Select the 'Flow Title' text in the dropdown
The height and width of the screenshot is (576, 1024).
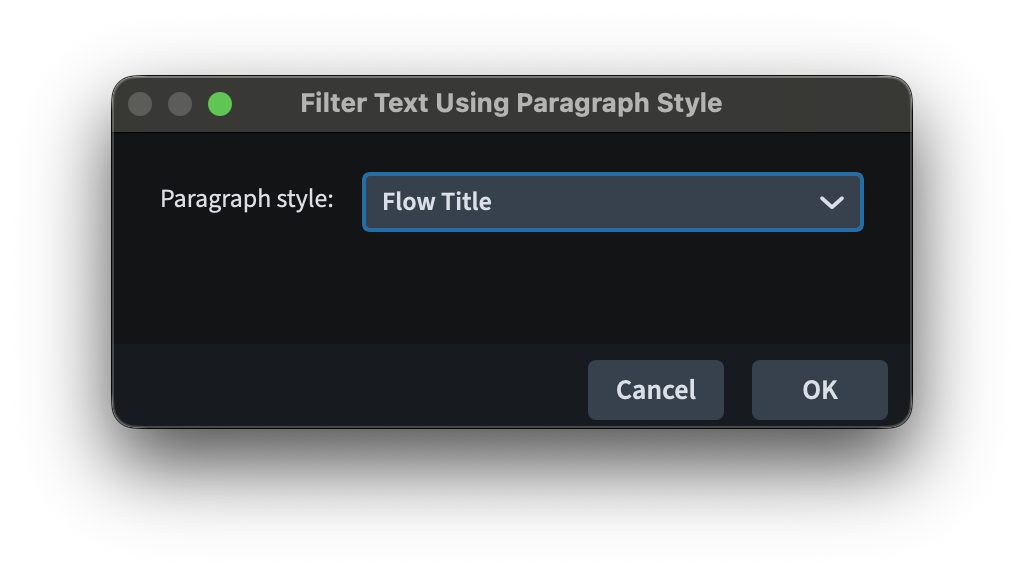[x=437, y=202]
